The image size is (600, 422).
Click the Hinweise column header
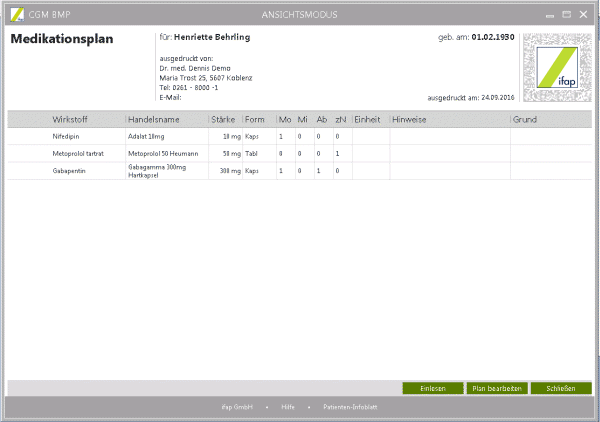pos(411,119)
